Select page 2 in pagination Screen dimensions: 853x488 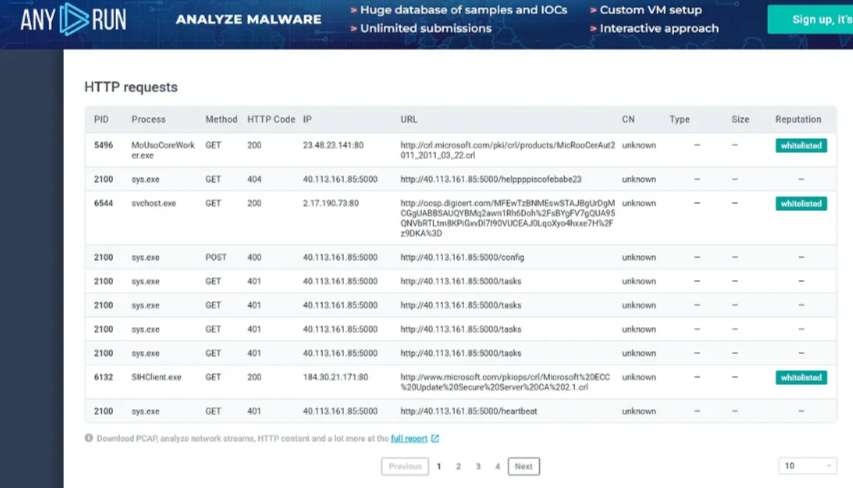pyautogui.click(x=458, y=466)
